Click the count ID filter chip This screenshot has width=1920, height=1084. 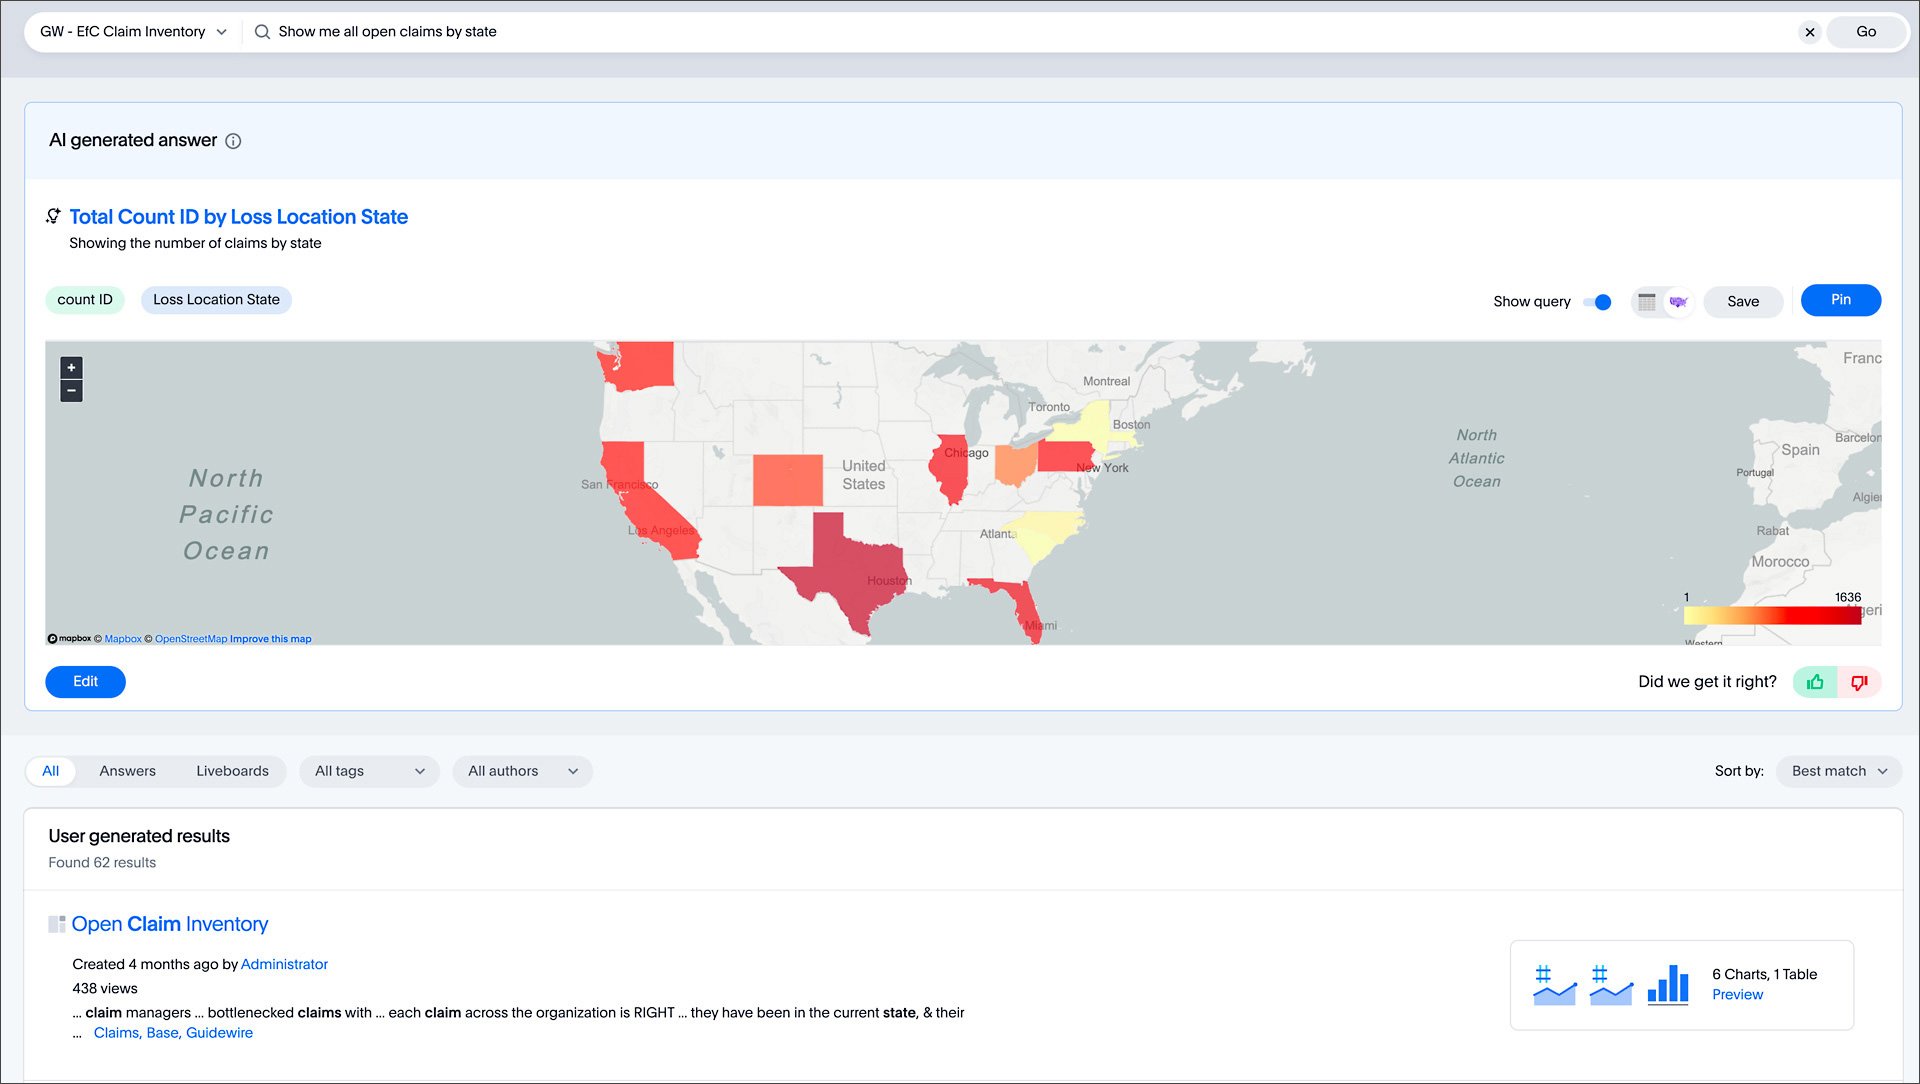[84, 299]
